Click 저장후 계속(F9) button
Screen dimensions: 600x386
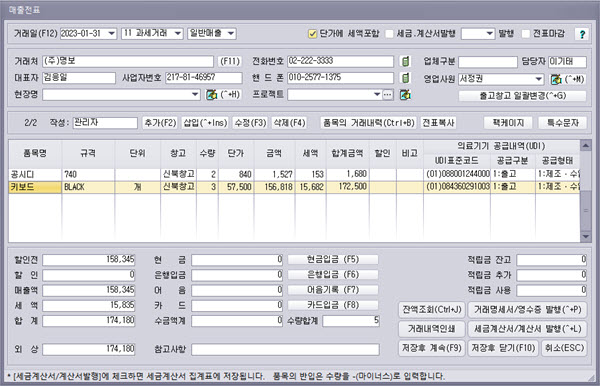(x=432, y=348)
